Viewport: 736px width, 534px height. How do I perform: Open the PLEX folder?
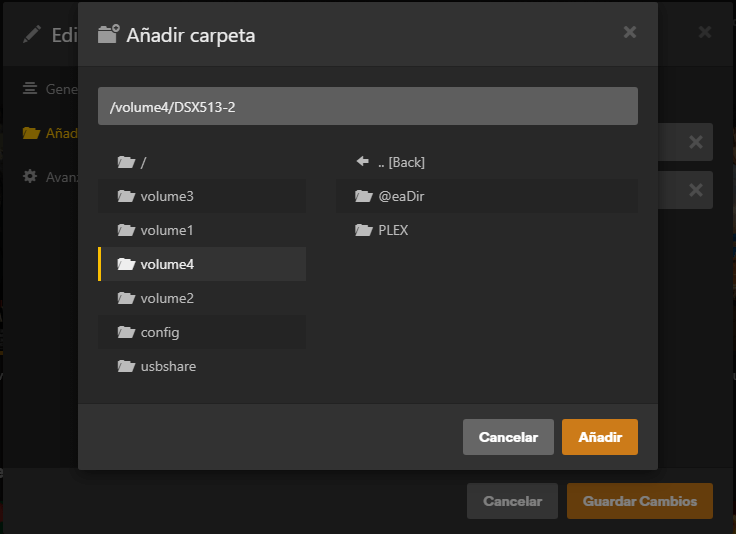point(487,230)
